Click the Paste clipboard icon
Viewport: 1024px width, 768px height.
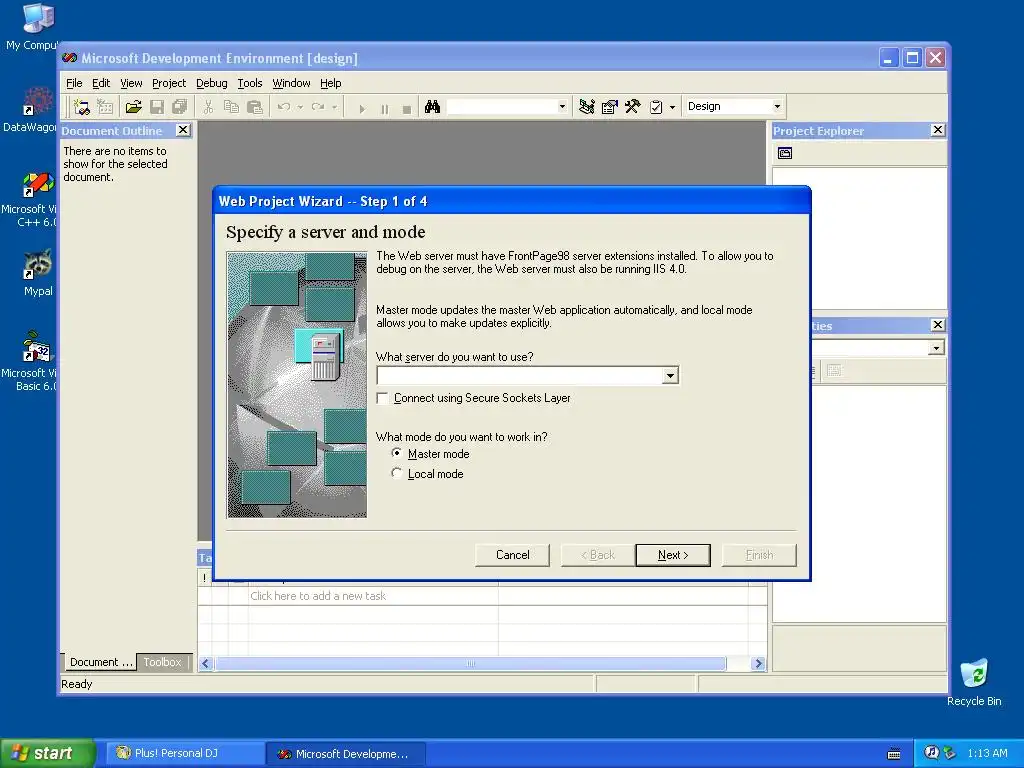255,106
